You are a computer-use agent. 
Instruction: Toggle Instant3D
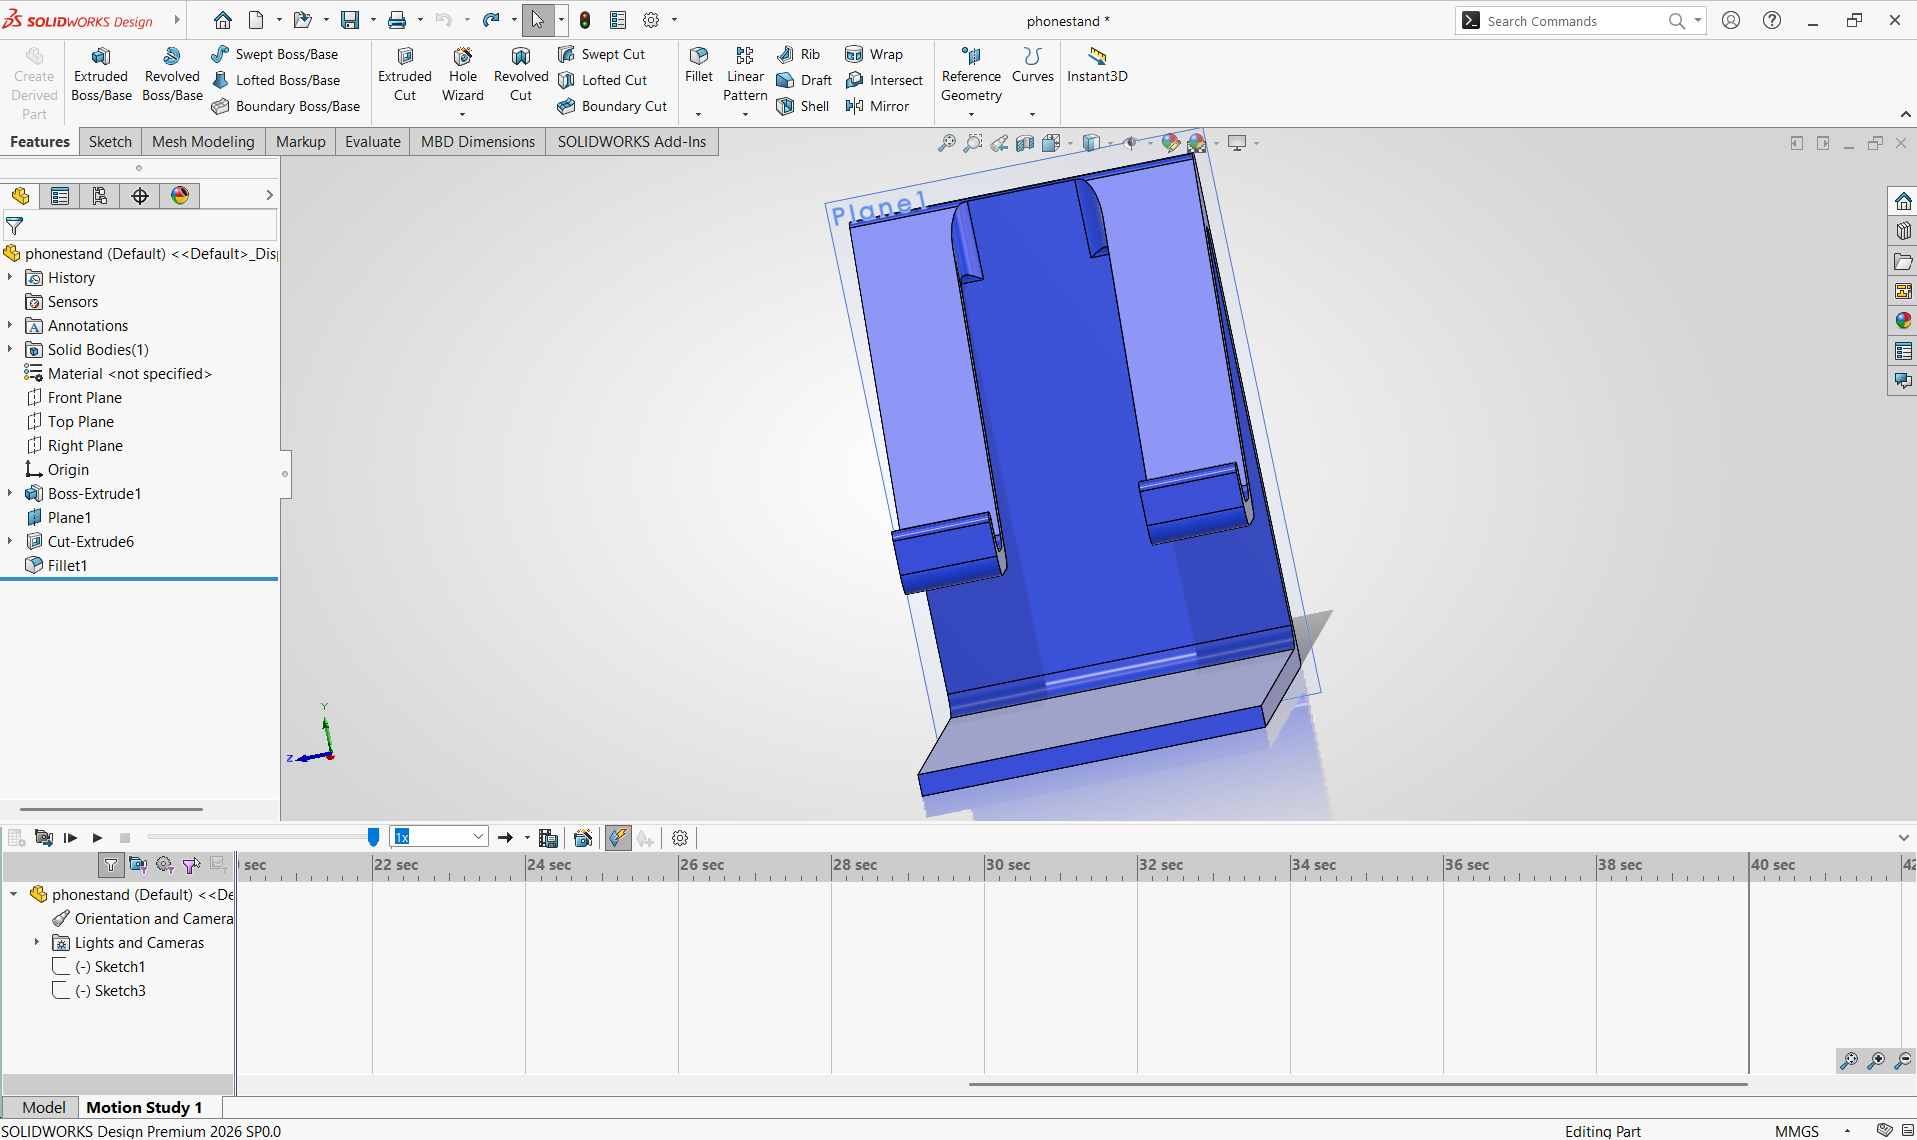pyautogui.click(x=1097, y=66)
